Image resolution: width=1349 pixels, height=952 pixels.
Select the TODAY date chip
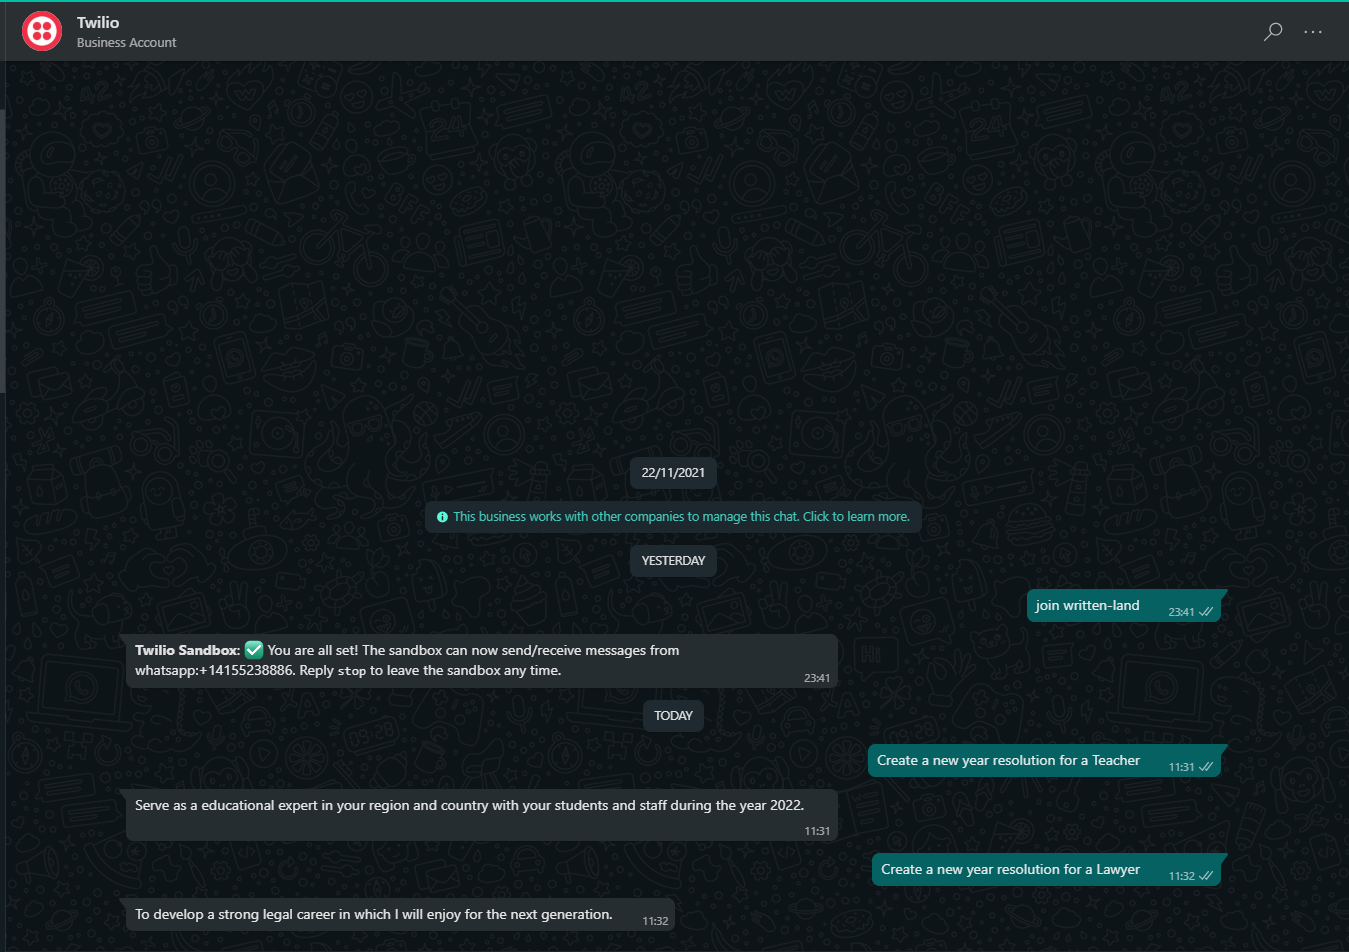(673, 716)
